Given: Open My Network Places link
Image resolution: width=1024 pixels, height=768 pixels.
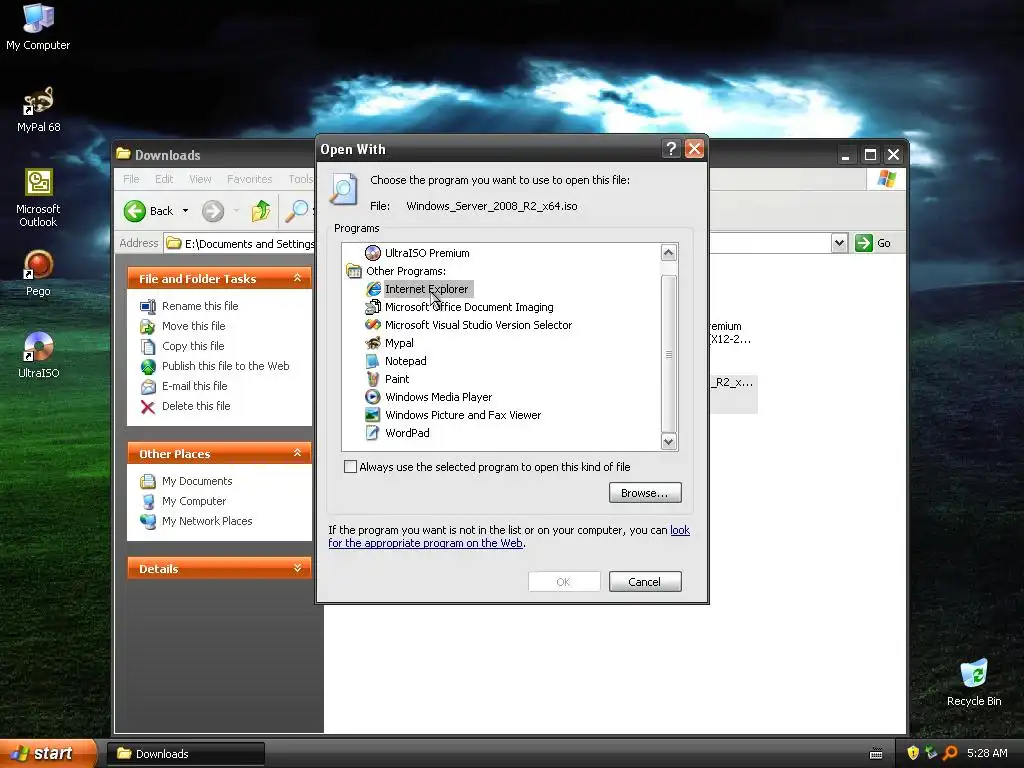Looking at the screenshot, I should coord(197,521).
